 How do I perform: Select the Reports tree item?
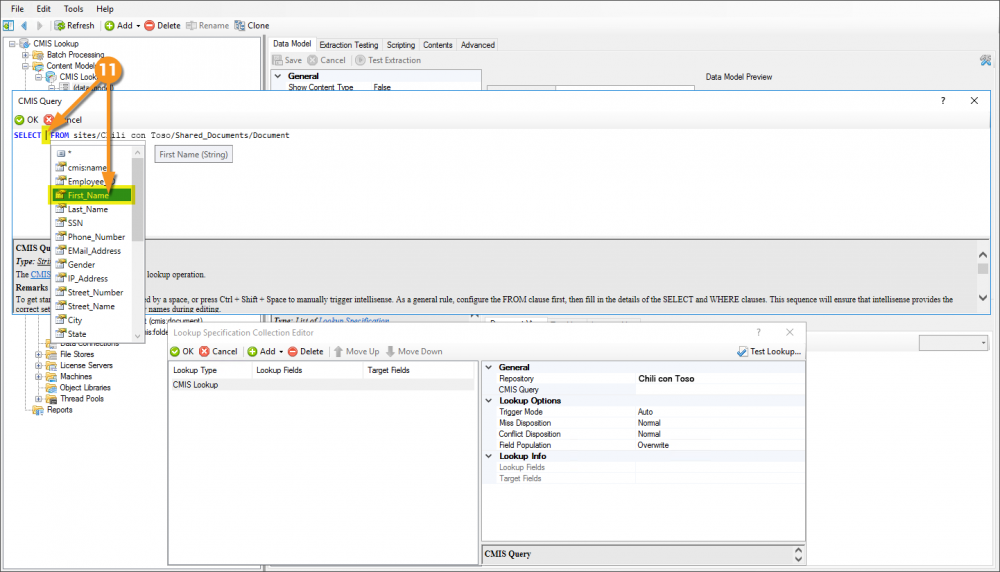point(59,410)
